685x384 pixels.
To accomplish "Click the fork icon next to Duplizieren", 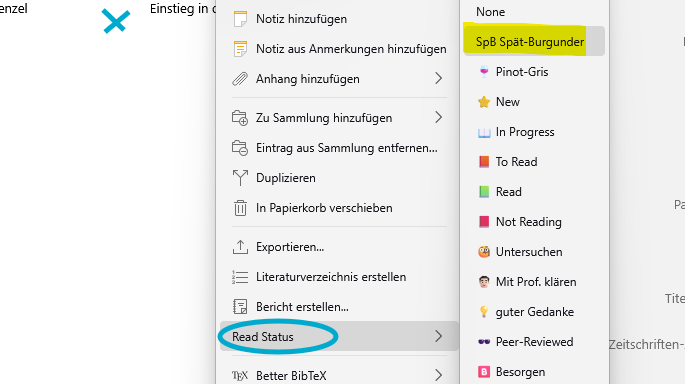I will point(240,178).
